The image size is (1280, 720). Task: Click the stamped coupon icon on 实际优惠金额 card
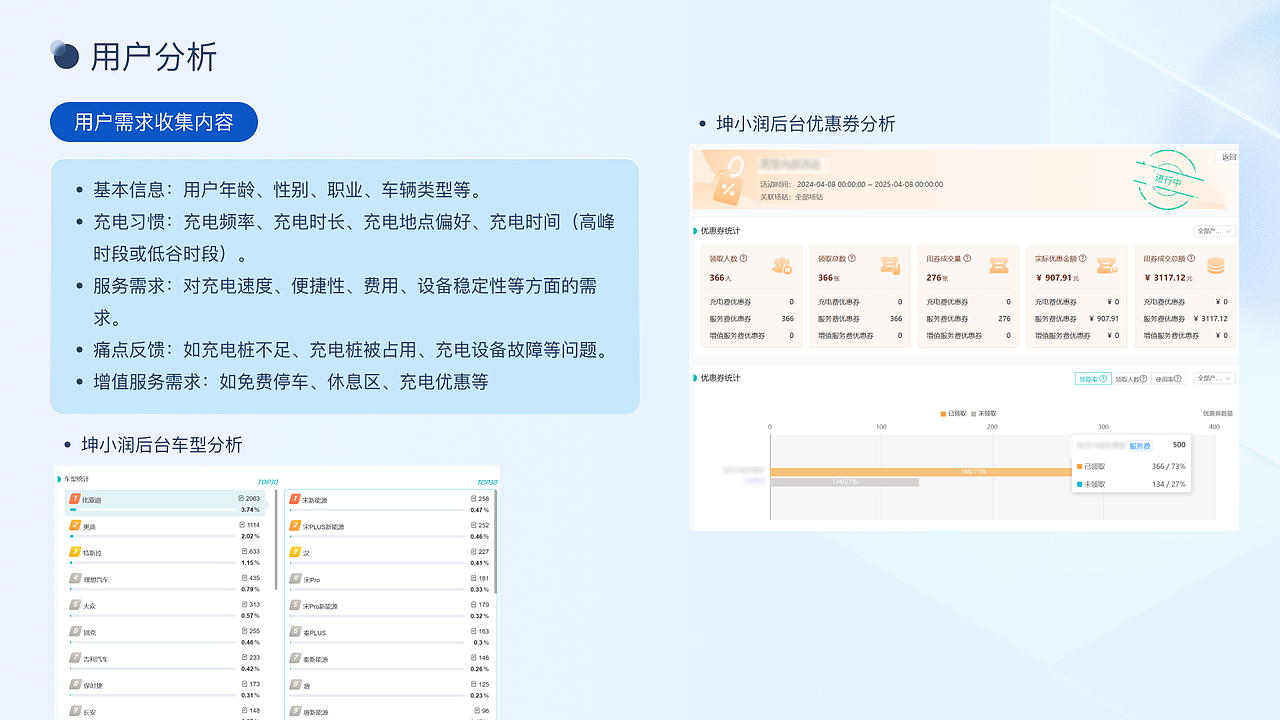pos(1107,267)
